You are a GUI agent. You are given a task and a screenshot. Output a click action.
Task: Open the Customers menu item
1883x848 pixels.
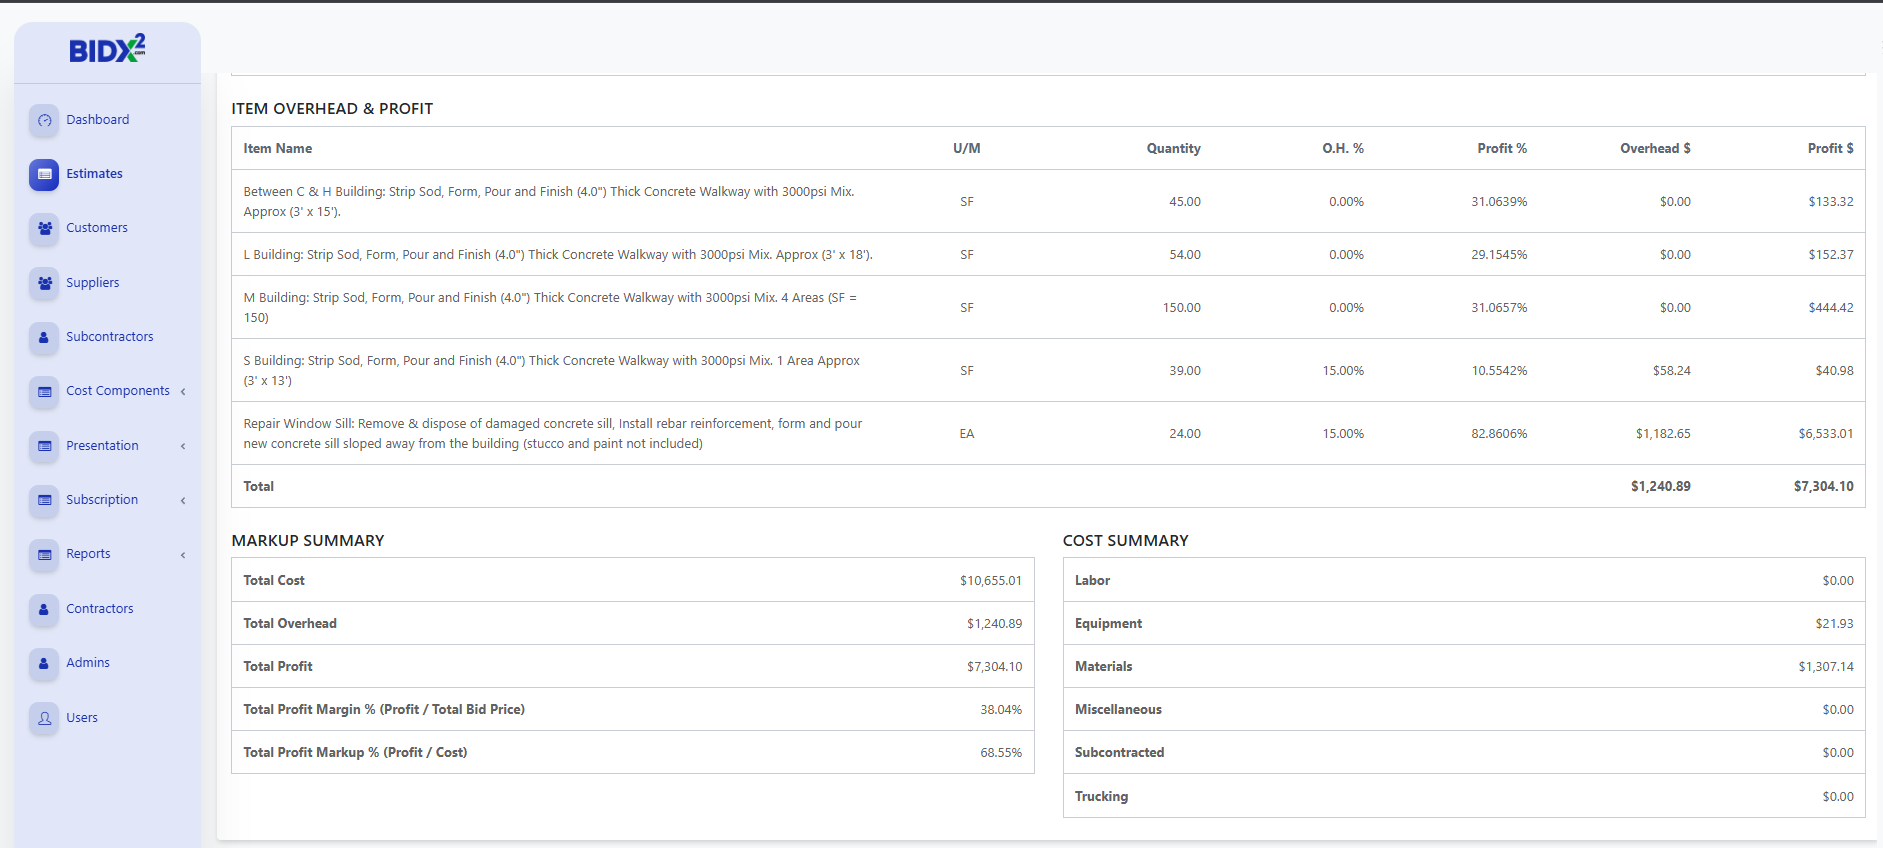pos(97,228)
